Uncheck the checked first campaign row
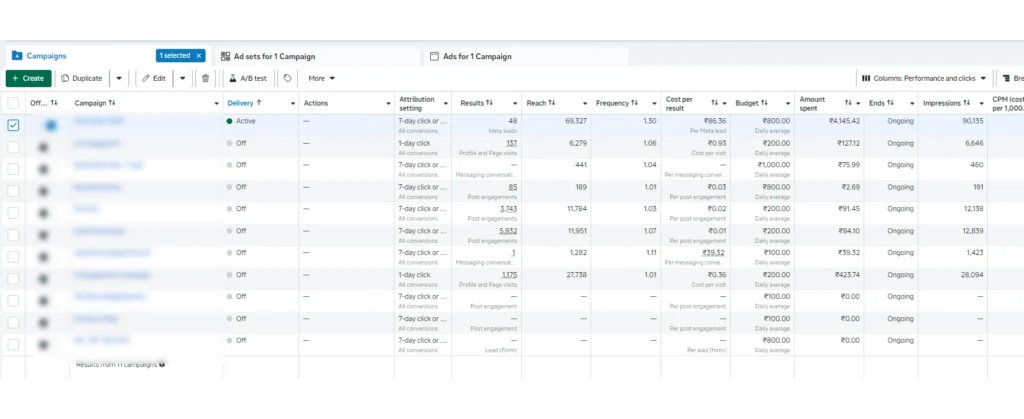The width and height of the screenshot is (1024, 419). [x=13, y=125]
